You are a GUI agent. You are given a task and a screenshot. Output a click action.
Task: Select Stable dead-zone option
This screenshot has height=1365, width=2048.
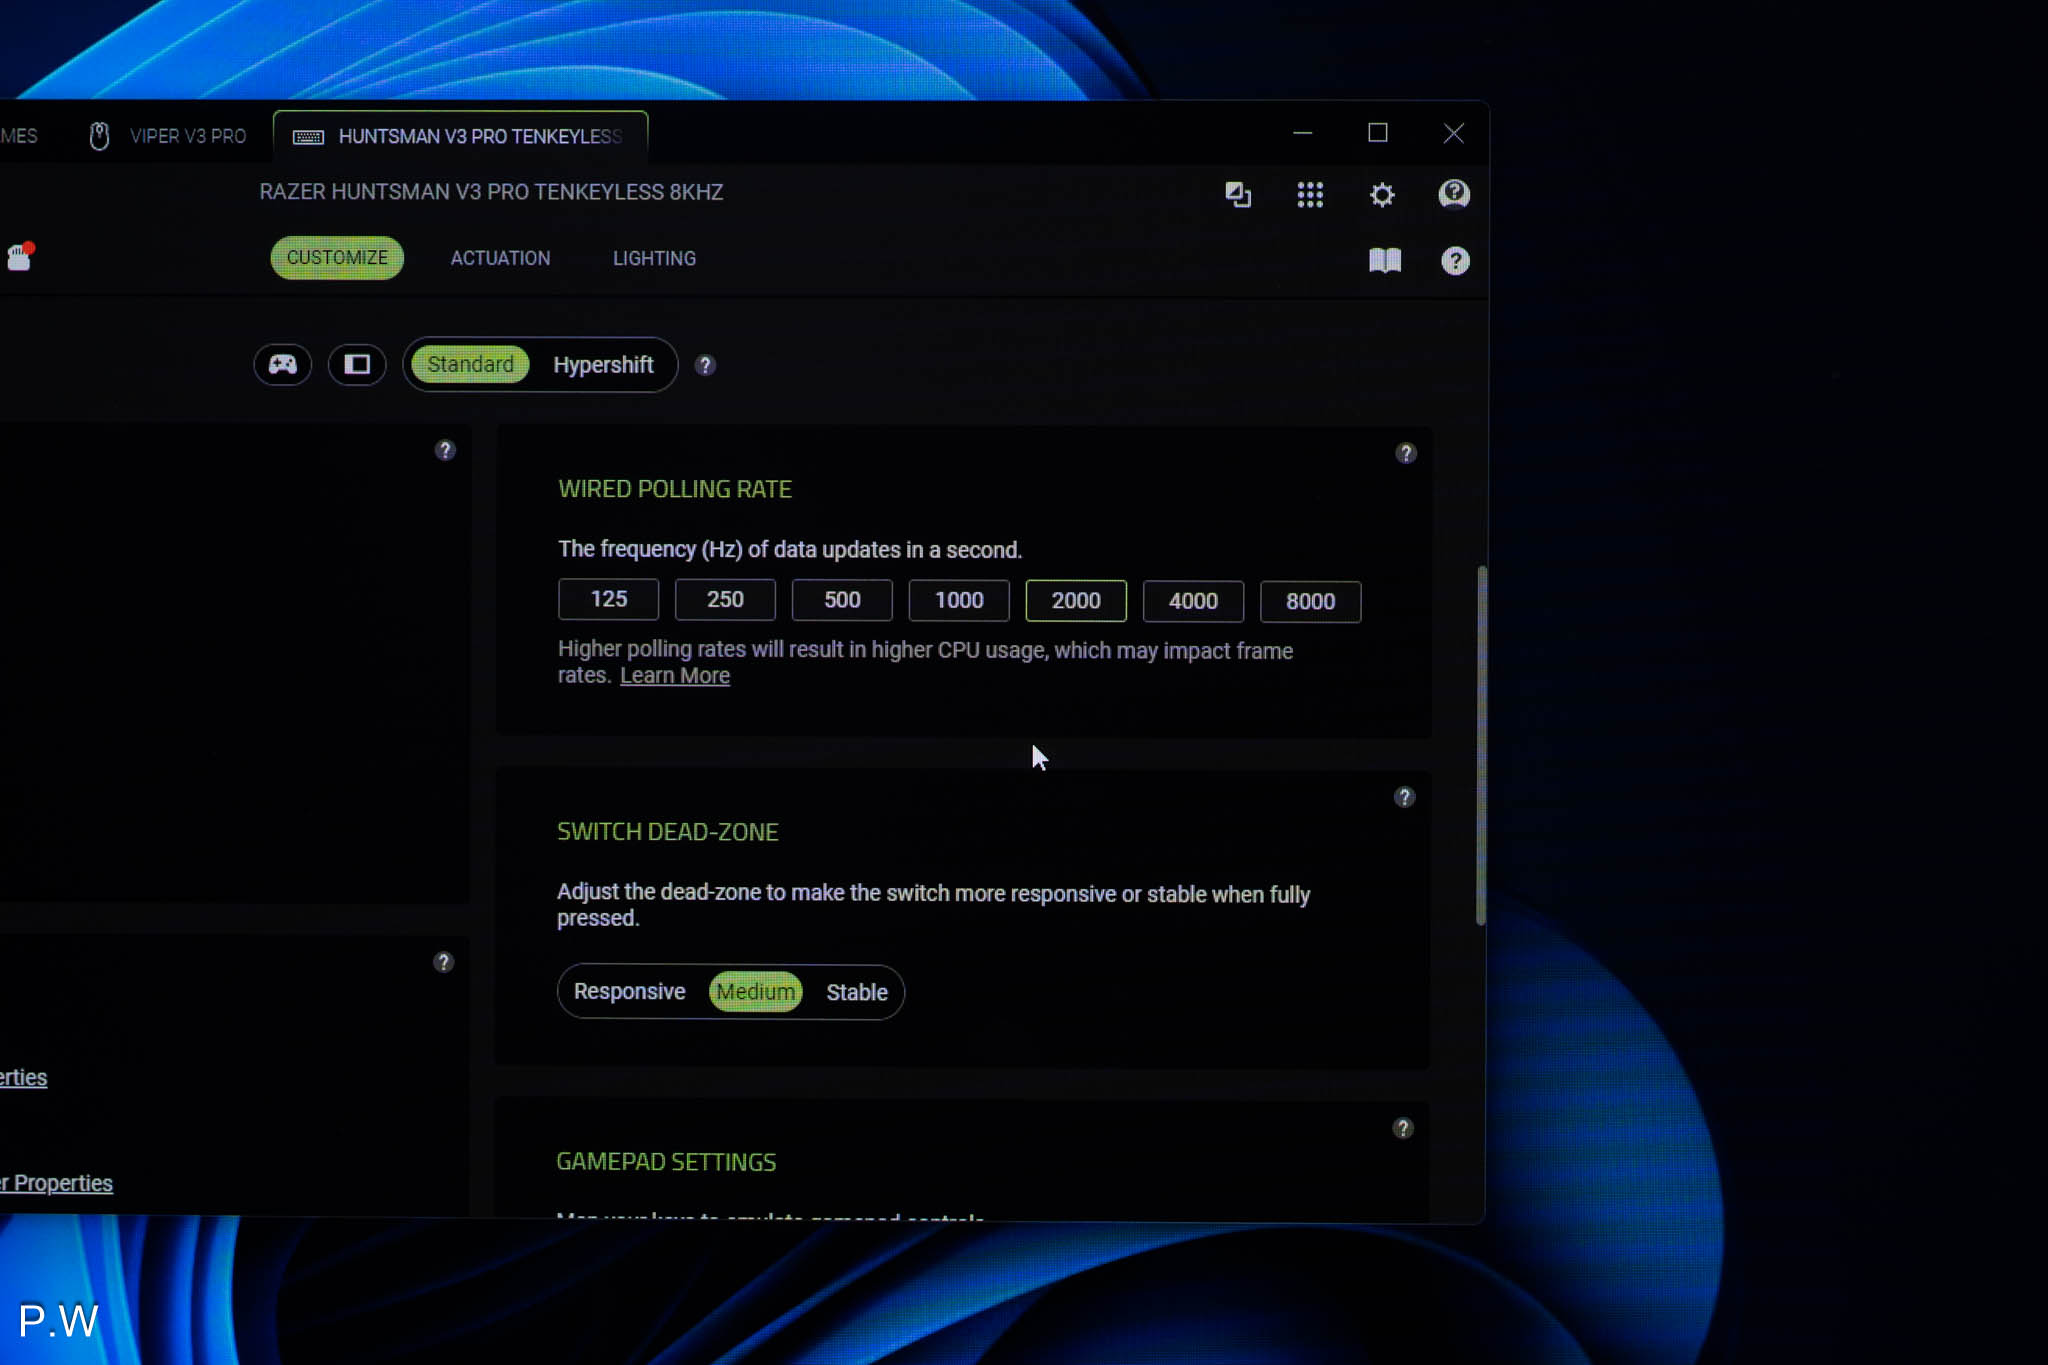pyautogui.click(x=856, y=992)
